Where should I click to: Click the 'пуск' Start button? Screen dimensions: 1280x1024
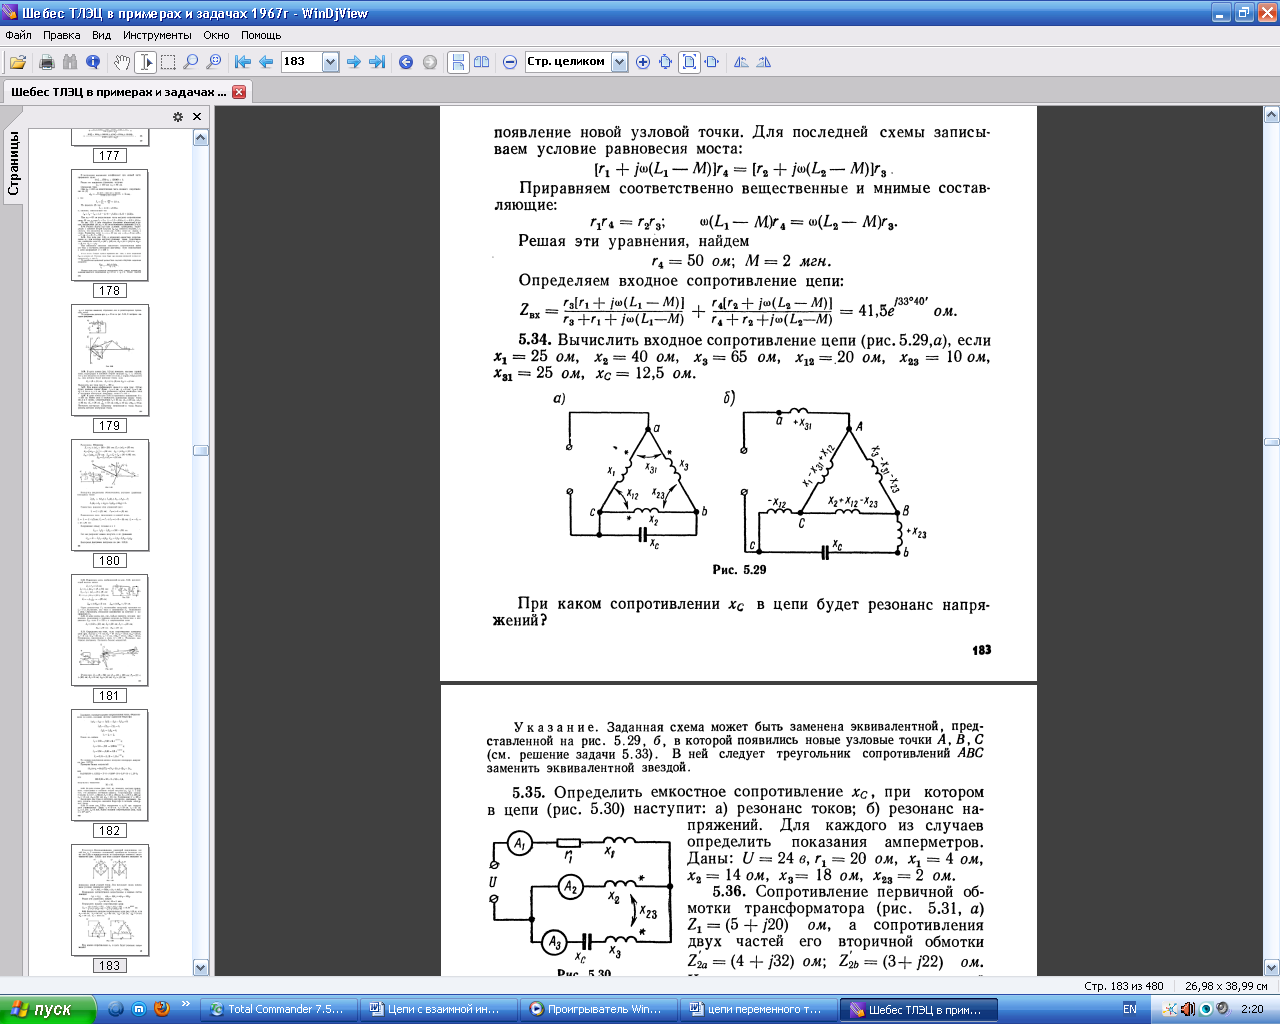click(47, 1009)
